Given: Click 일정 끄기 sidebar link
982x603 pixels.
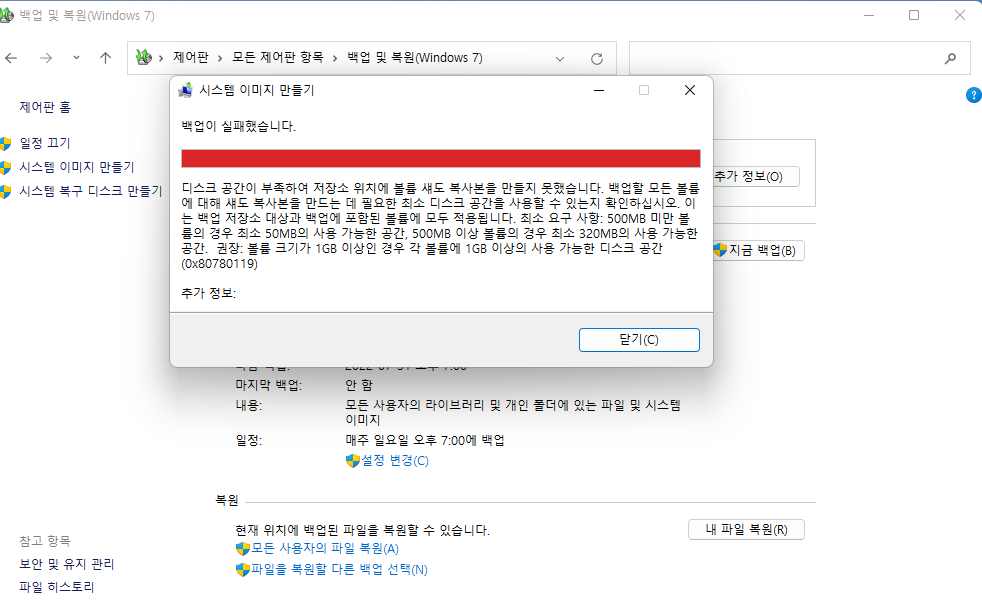Looking at the screenshot, I should (x=45, y=143).
